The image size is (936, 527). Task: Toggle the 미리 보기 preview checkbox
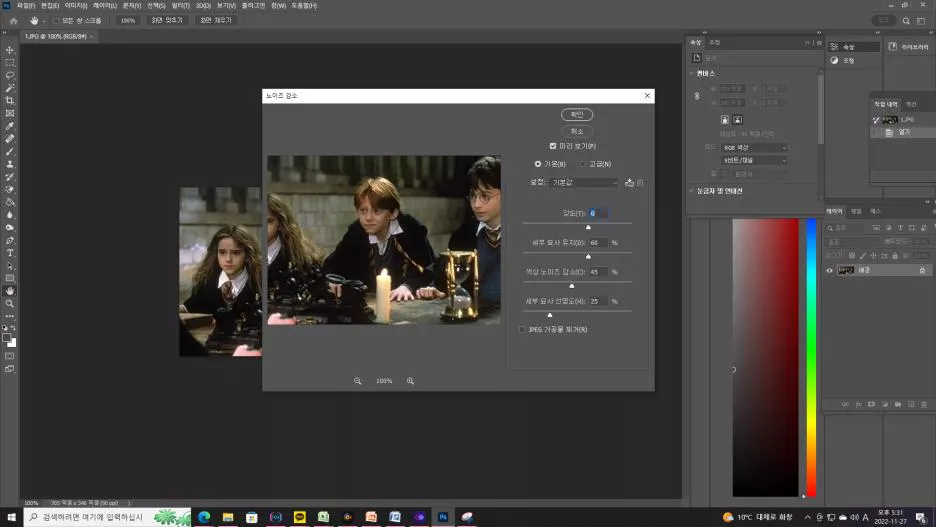pos(553,146)
